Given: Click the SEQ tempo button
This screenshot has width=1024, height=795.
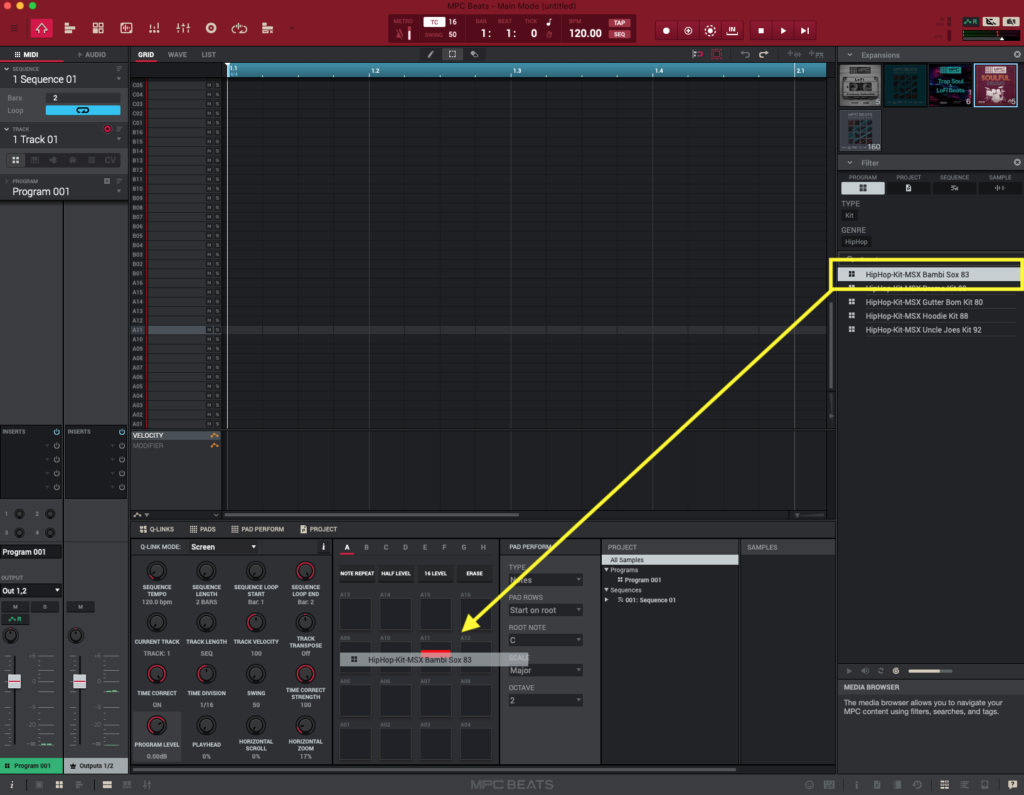Looking at the screenshot, I should (619, 35).
